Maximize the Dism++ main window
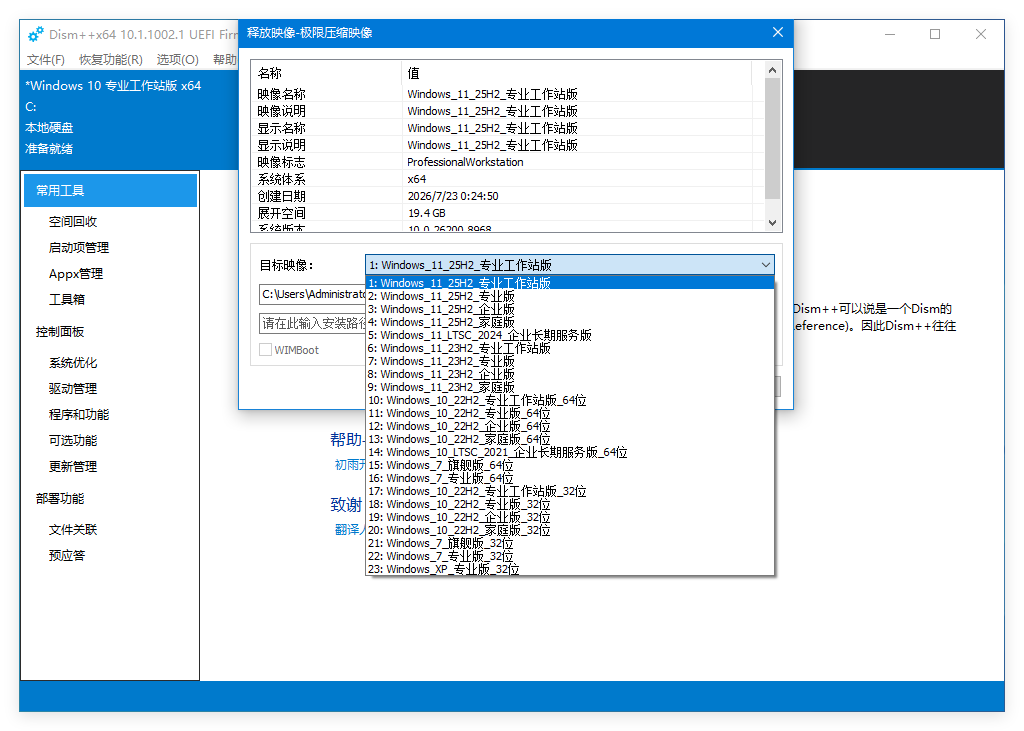Image resolution: width=1024 pixels, height=731 pixels. coord(935,34)
